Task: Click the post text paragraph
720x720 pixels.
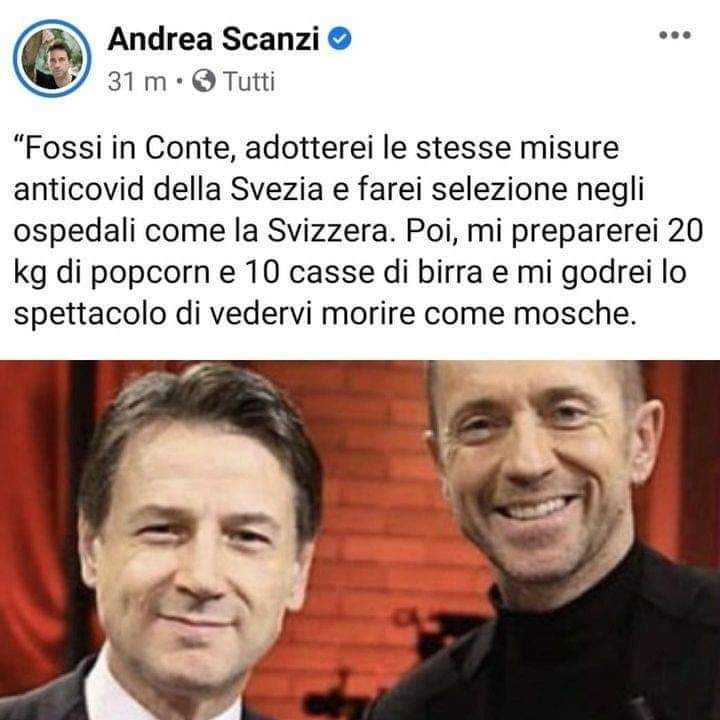Action: pos(358,231)
